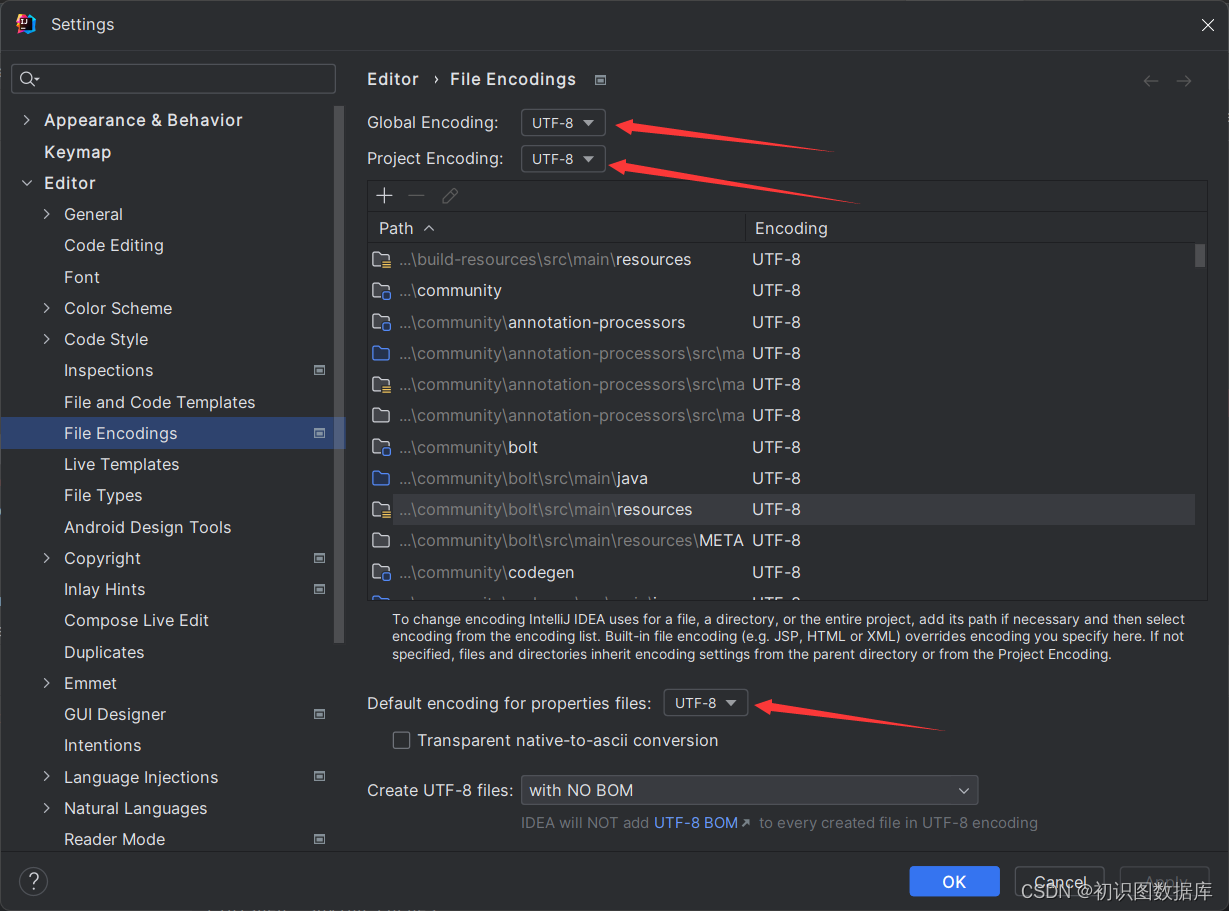Click the encoding table vertical scrollbar
Image resolution: width=1229 pixels, height=911 pixels.
pos(1200,256)
